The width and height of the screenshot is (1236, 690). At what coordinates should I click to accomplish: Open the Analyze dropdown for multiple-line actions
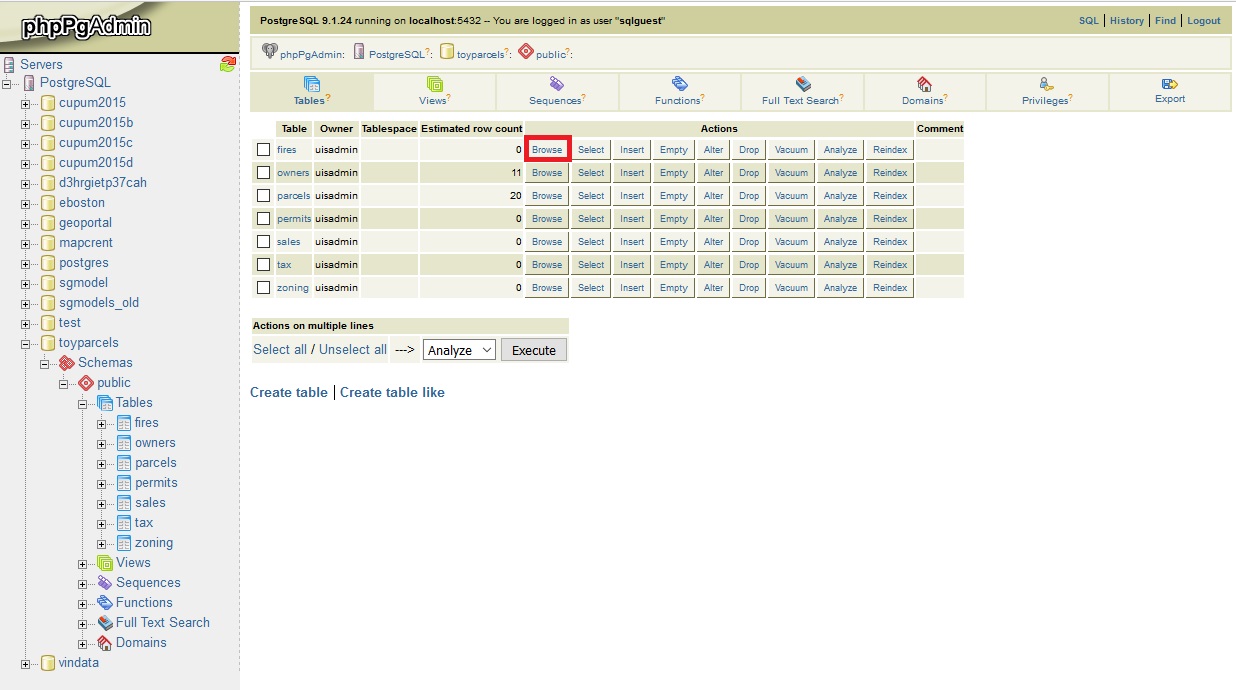[459, 350]
